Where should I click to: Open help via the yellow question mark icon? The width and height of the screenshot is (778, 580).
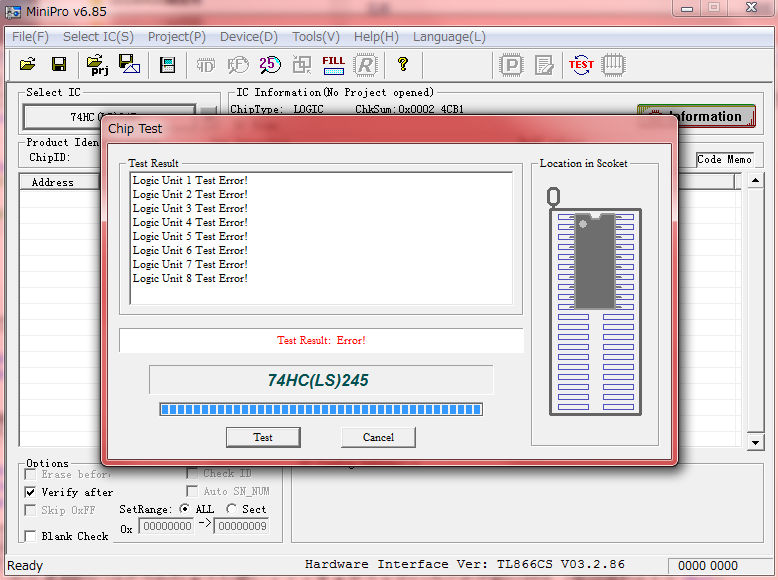coord(403,64)
